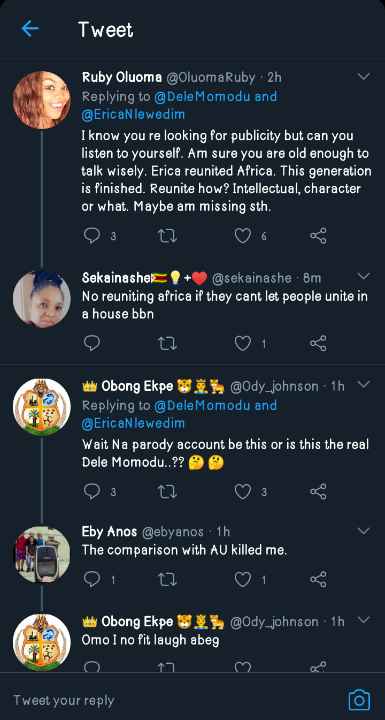The width and height of the screenshot is (385, 720).
Task: Share Eby Anos's tweet
Action: pyautogui.click(x=318, y=579)
